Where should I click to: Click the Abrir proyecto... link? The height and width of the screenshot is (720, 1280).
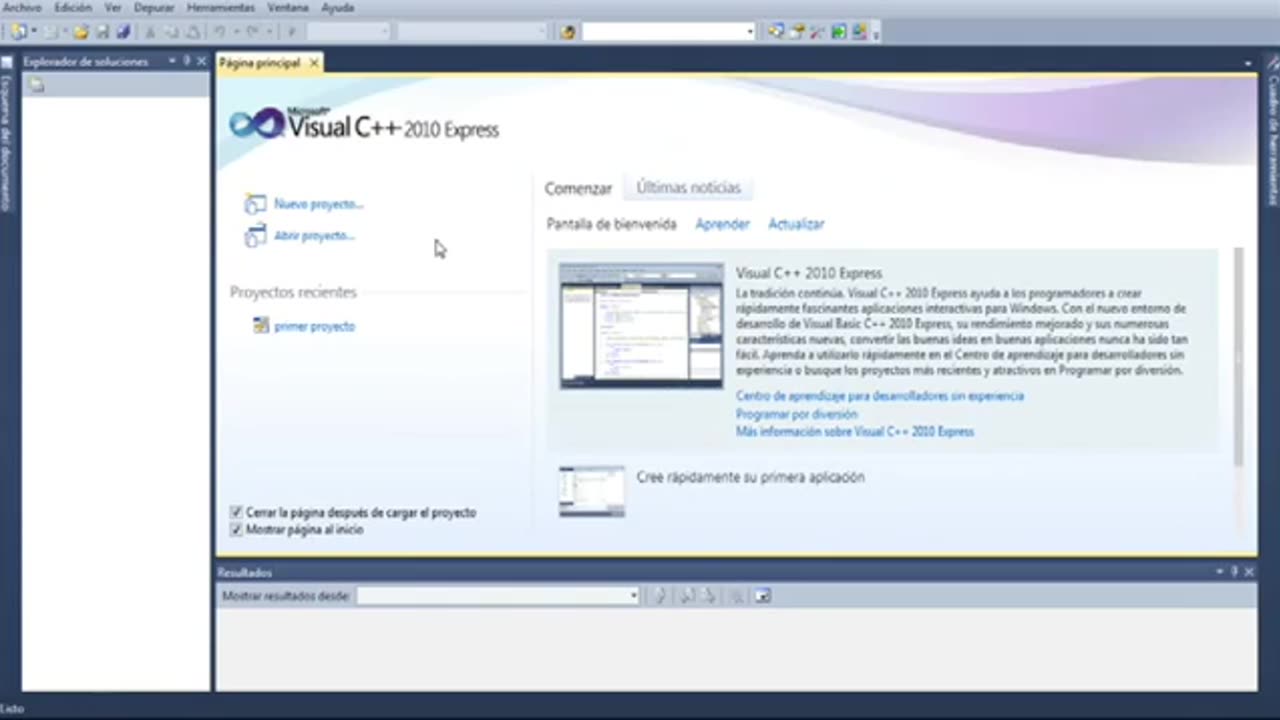point(315,236)
